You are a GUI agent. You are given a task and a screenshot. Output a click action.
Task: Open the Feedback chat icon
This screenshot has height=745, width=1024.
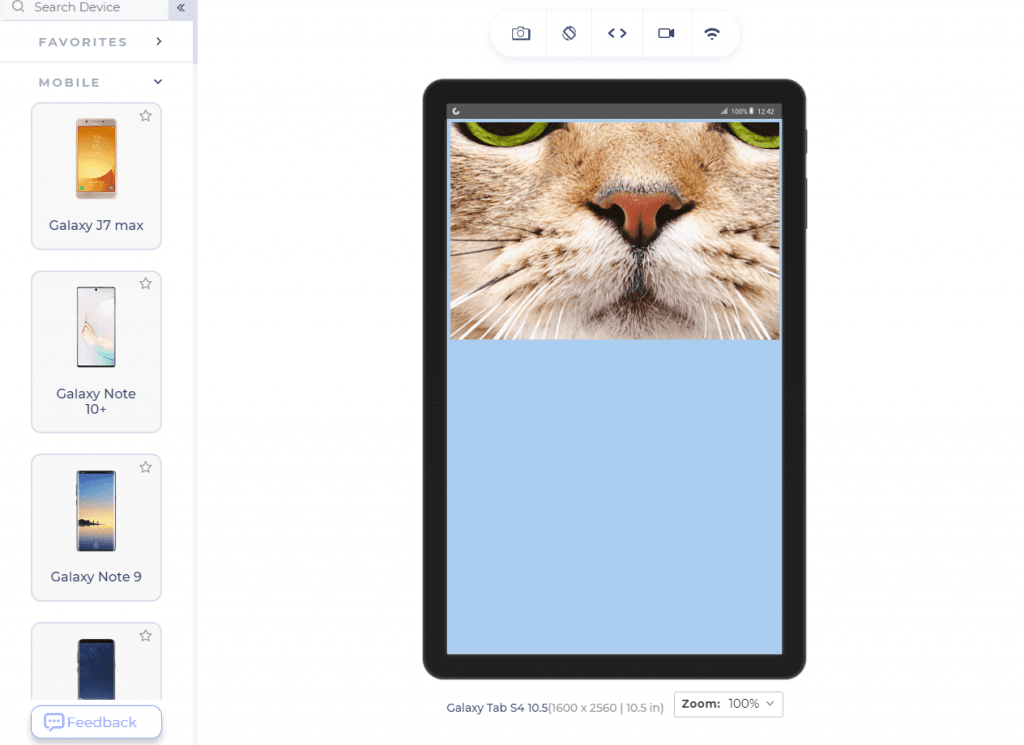[x=55, y=722]
